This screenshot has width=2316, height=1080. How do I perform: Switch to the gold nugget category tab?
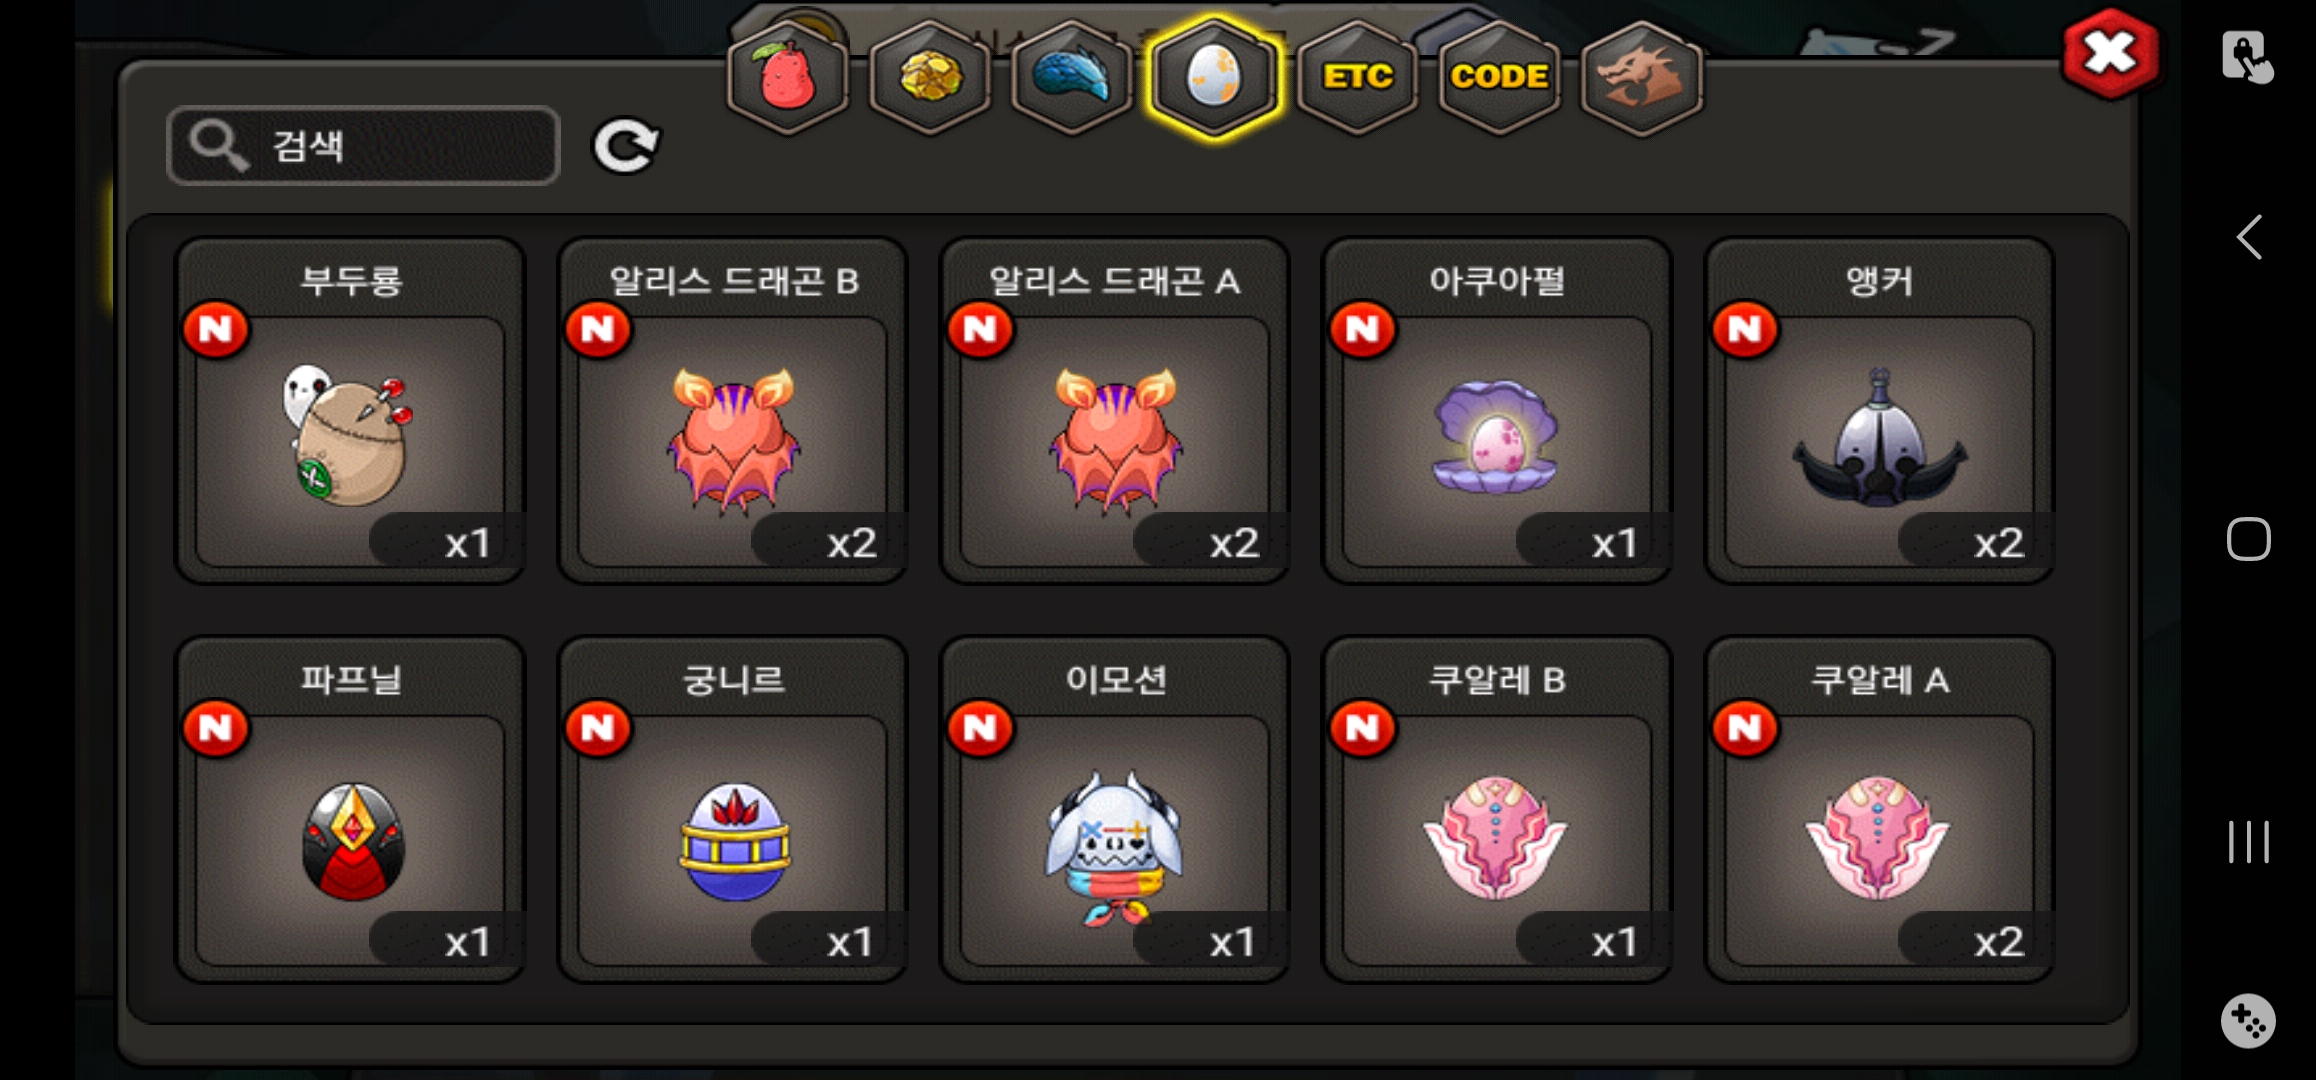tap(930, 78)
